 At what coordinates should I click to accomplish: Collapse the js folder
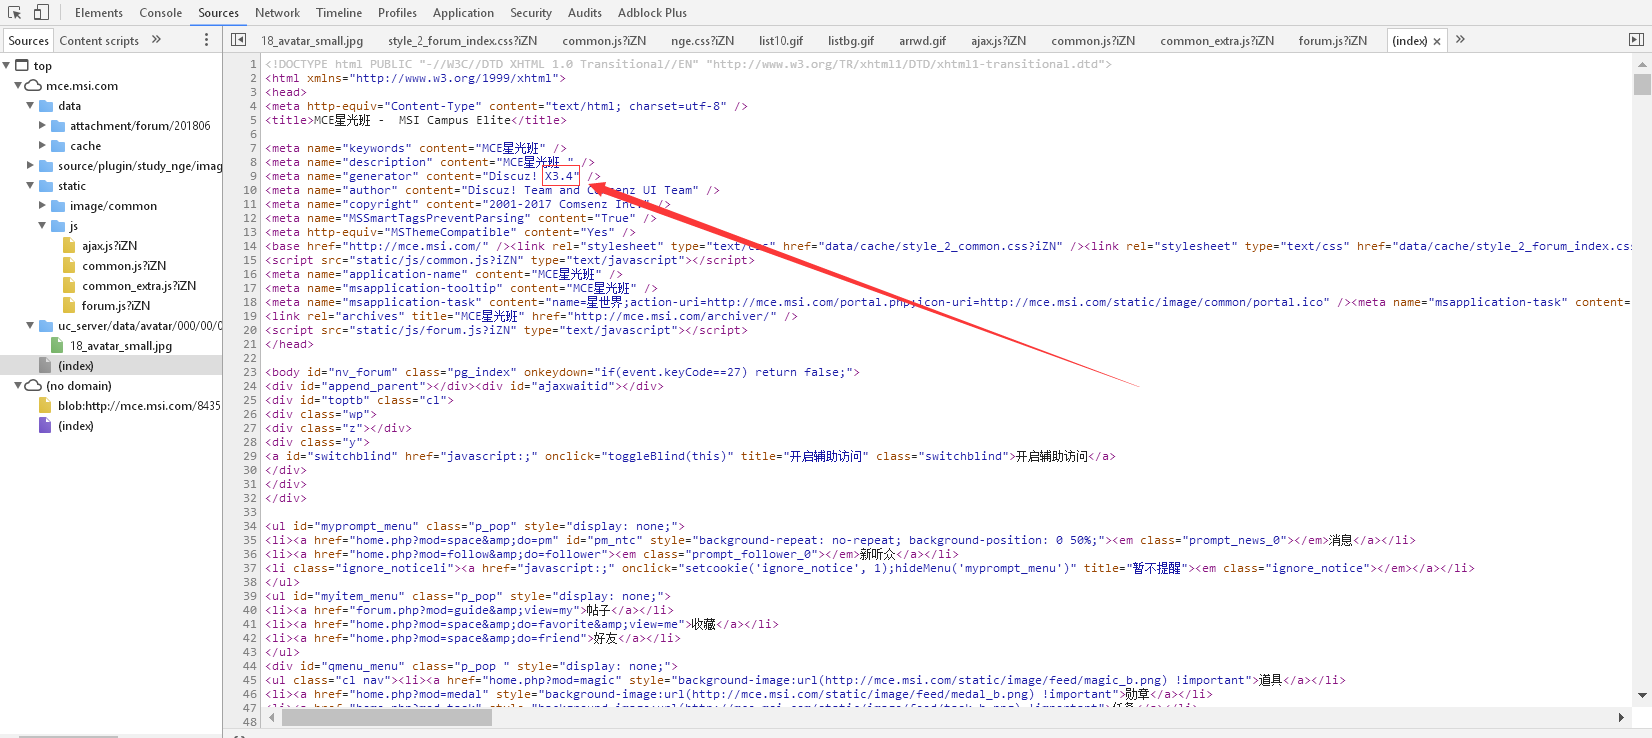click(x=42, y=225)
